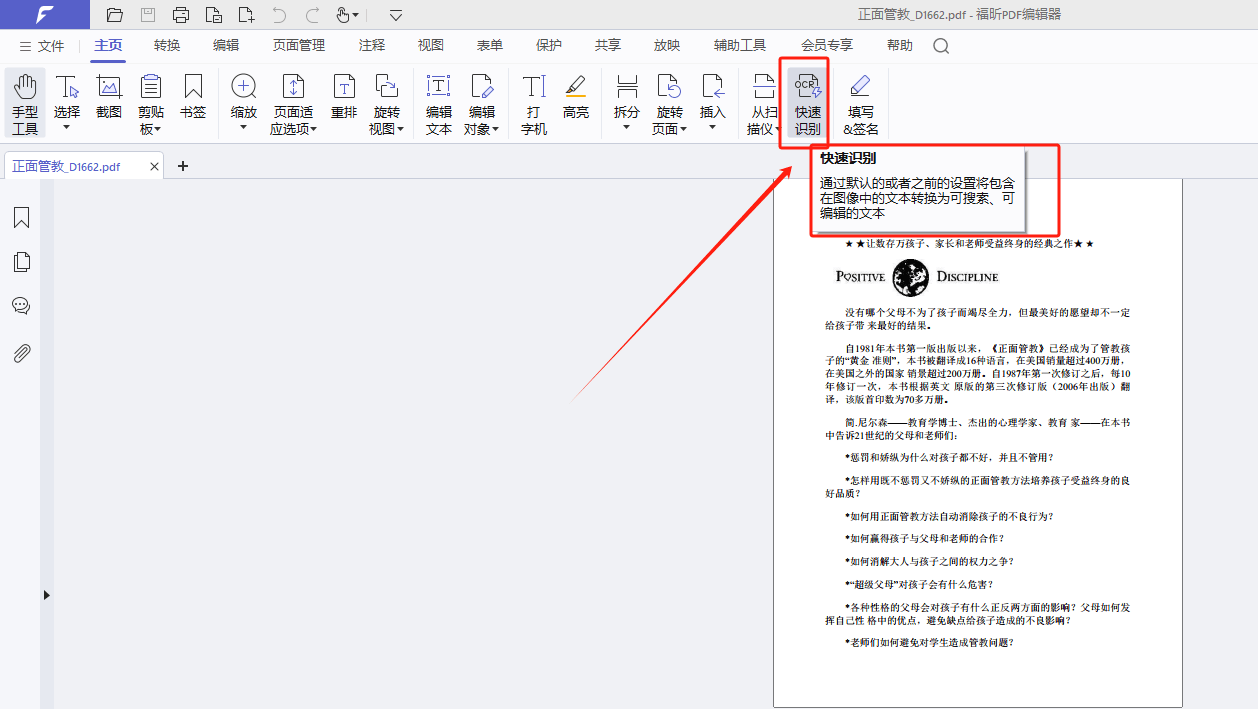1258x709 pixels.
Task: Click the Quick OCR (快速识别) icon
Action: [807, 103]
